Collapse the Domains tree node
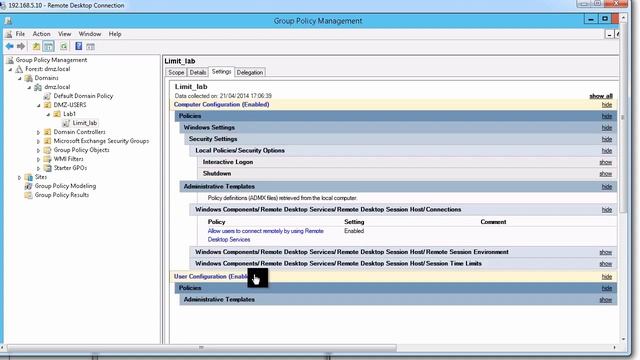The width and height of the screenshot is (640, 360). [20, 78]
